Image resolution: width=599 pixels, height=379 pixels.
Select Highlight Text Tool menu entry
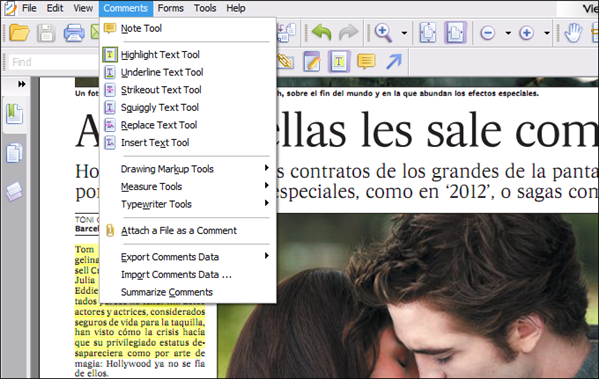click(x=187, y=55)
